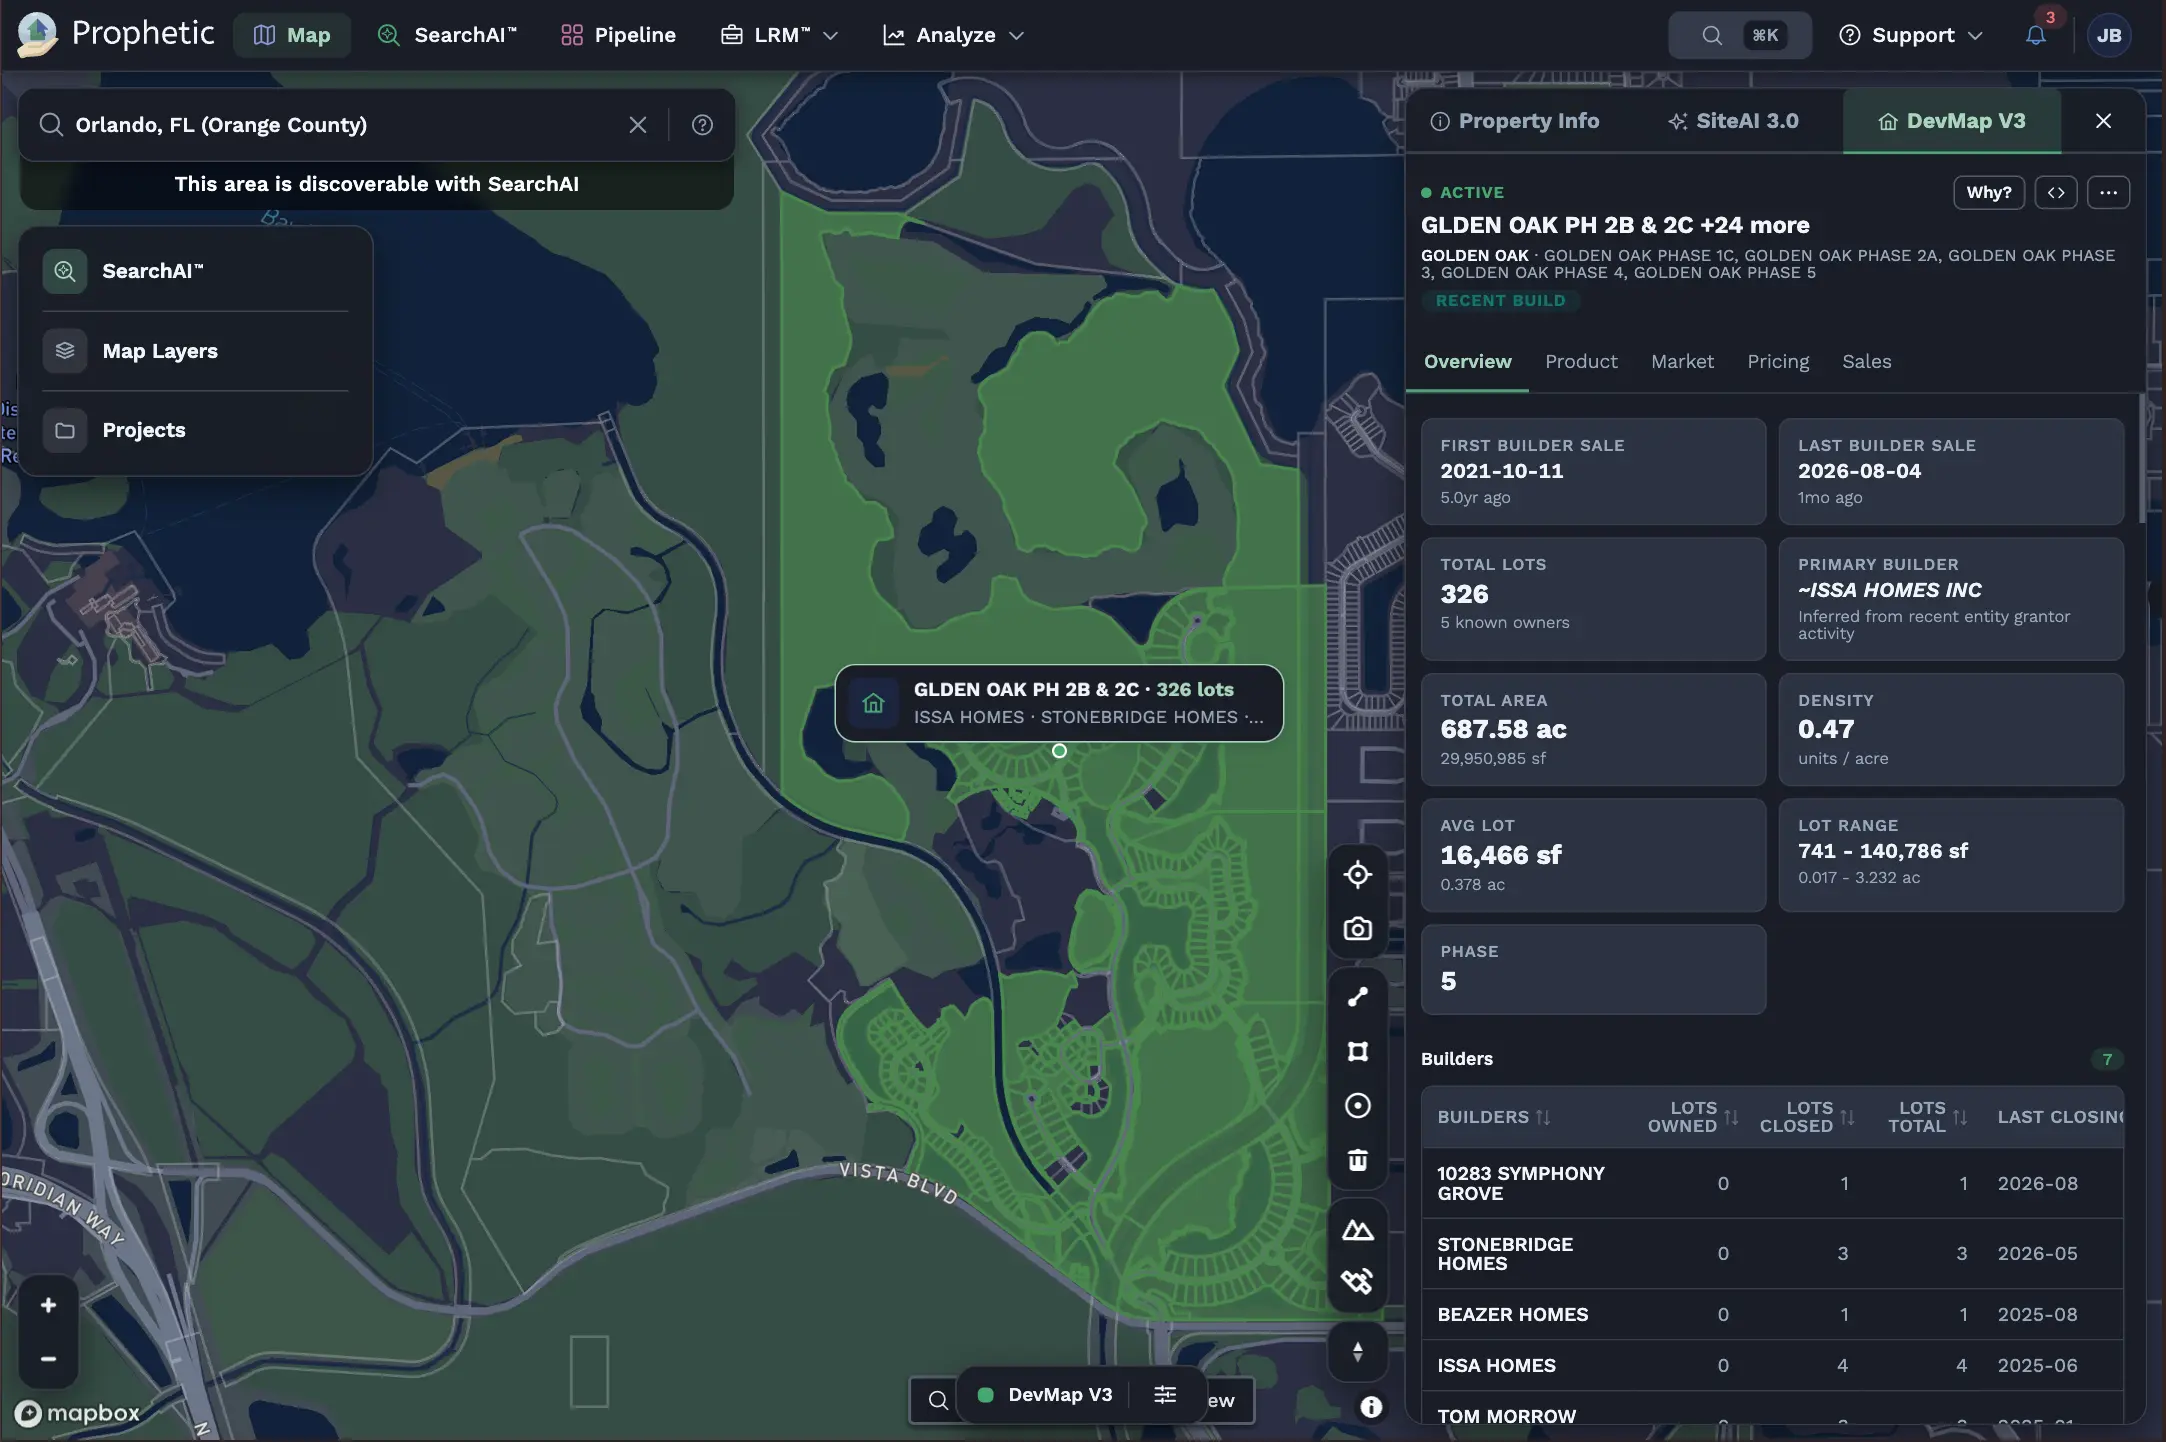Select the BEAZER HOMES builder row

click(1772, 1315)
